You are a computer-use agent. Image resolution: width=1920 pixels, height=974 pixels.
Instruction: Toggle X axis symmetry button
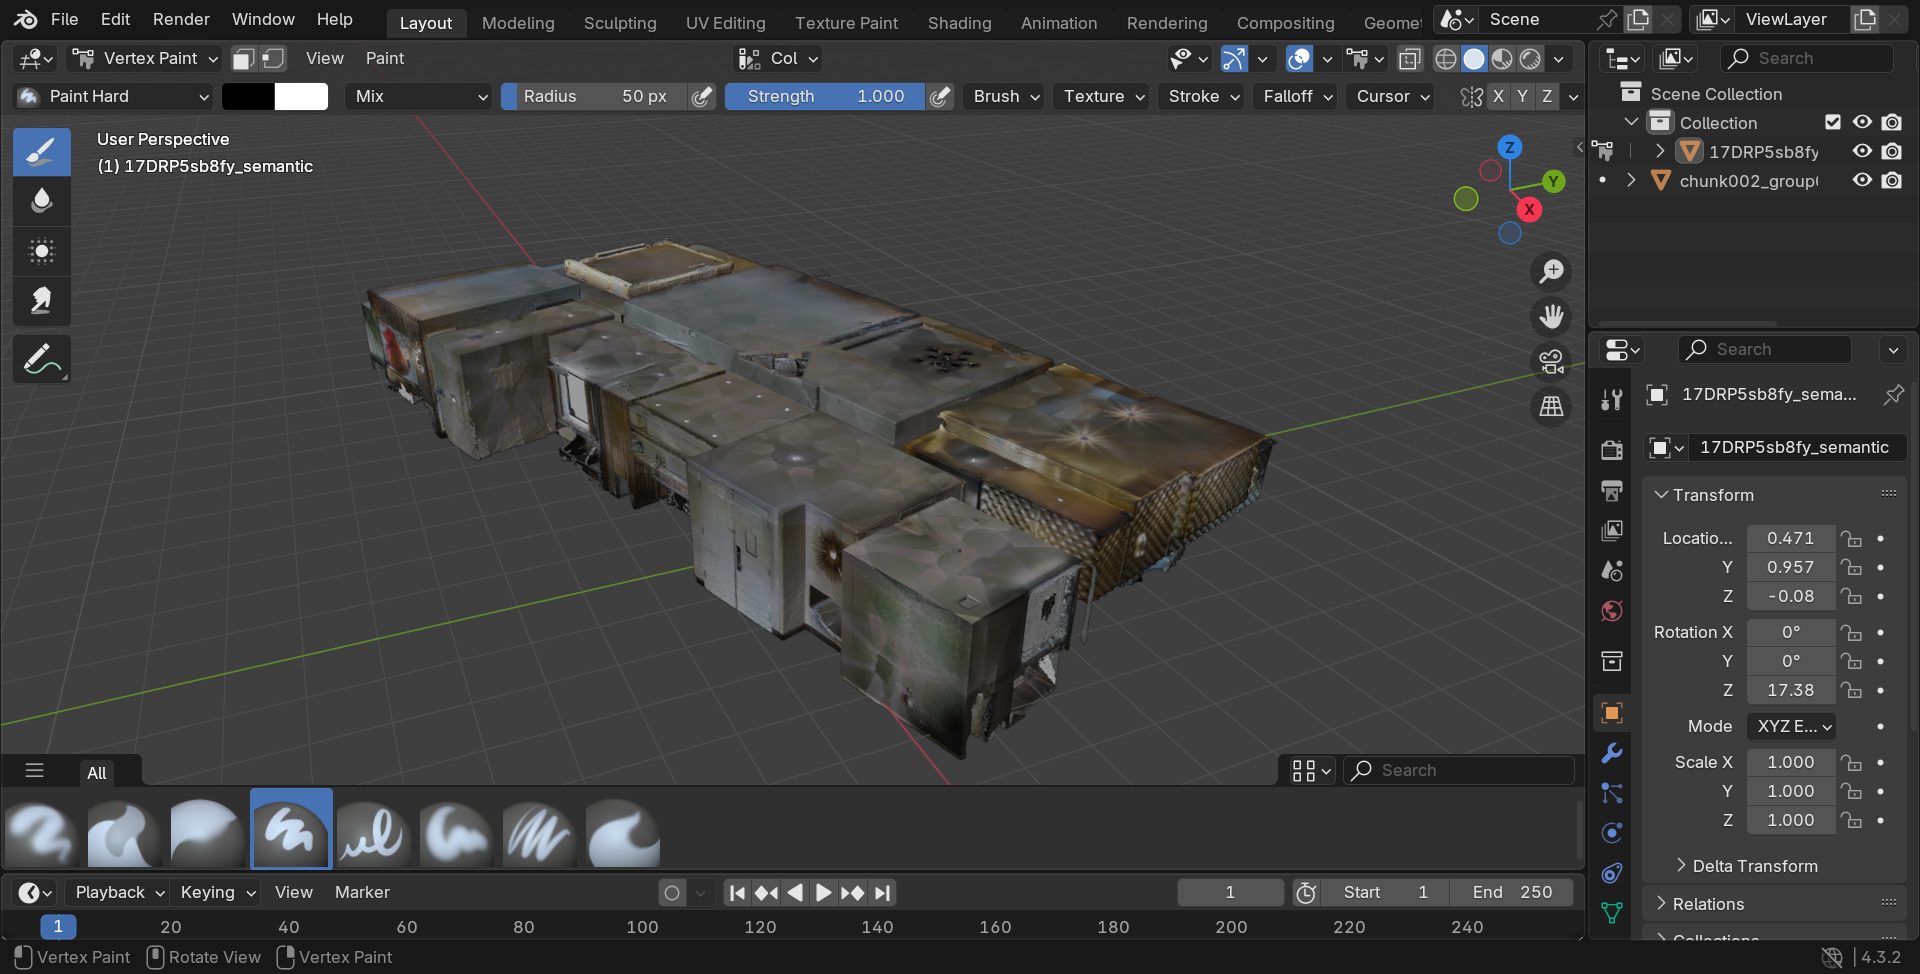tap(1497, 96)
